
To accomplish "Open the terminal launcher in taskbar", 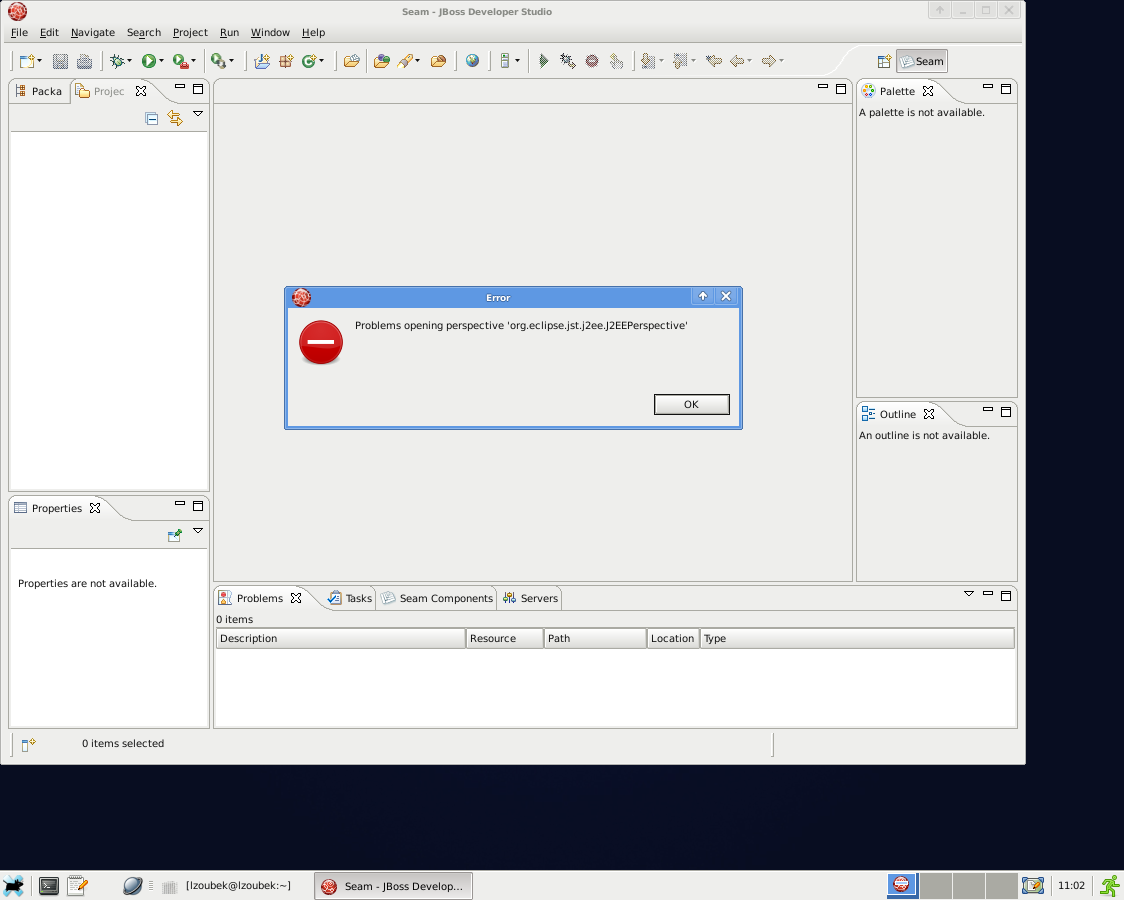I will tap(49, 886).
